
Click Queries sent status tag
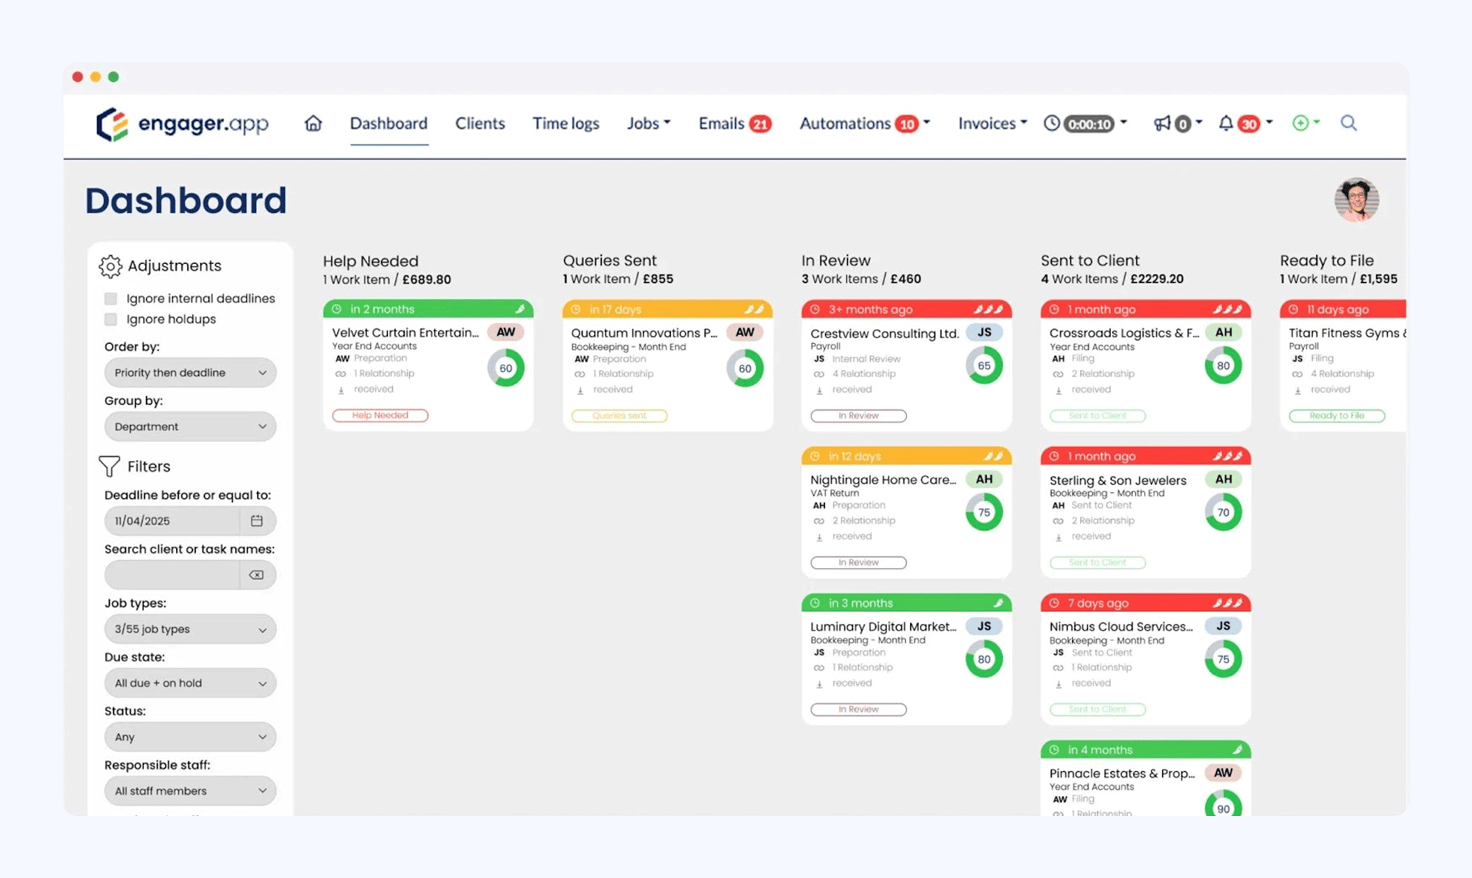619,415
